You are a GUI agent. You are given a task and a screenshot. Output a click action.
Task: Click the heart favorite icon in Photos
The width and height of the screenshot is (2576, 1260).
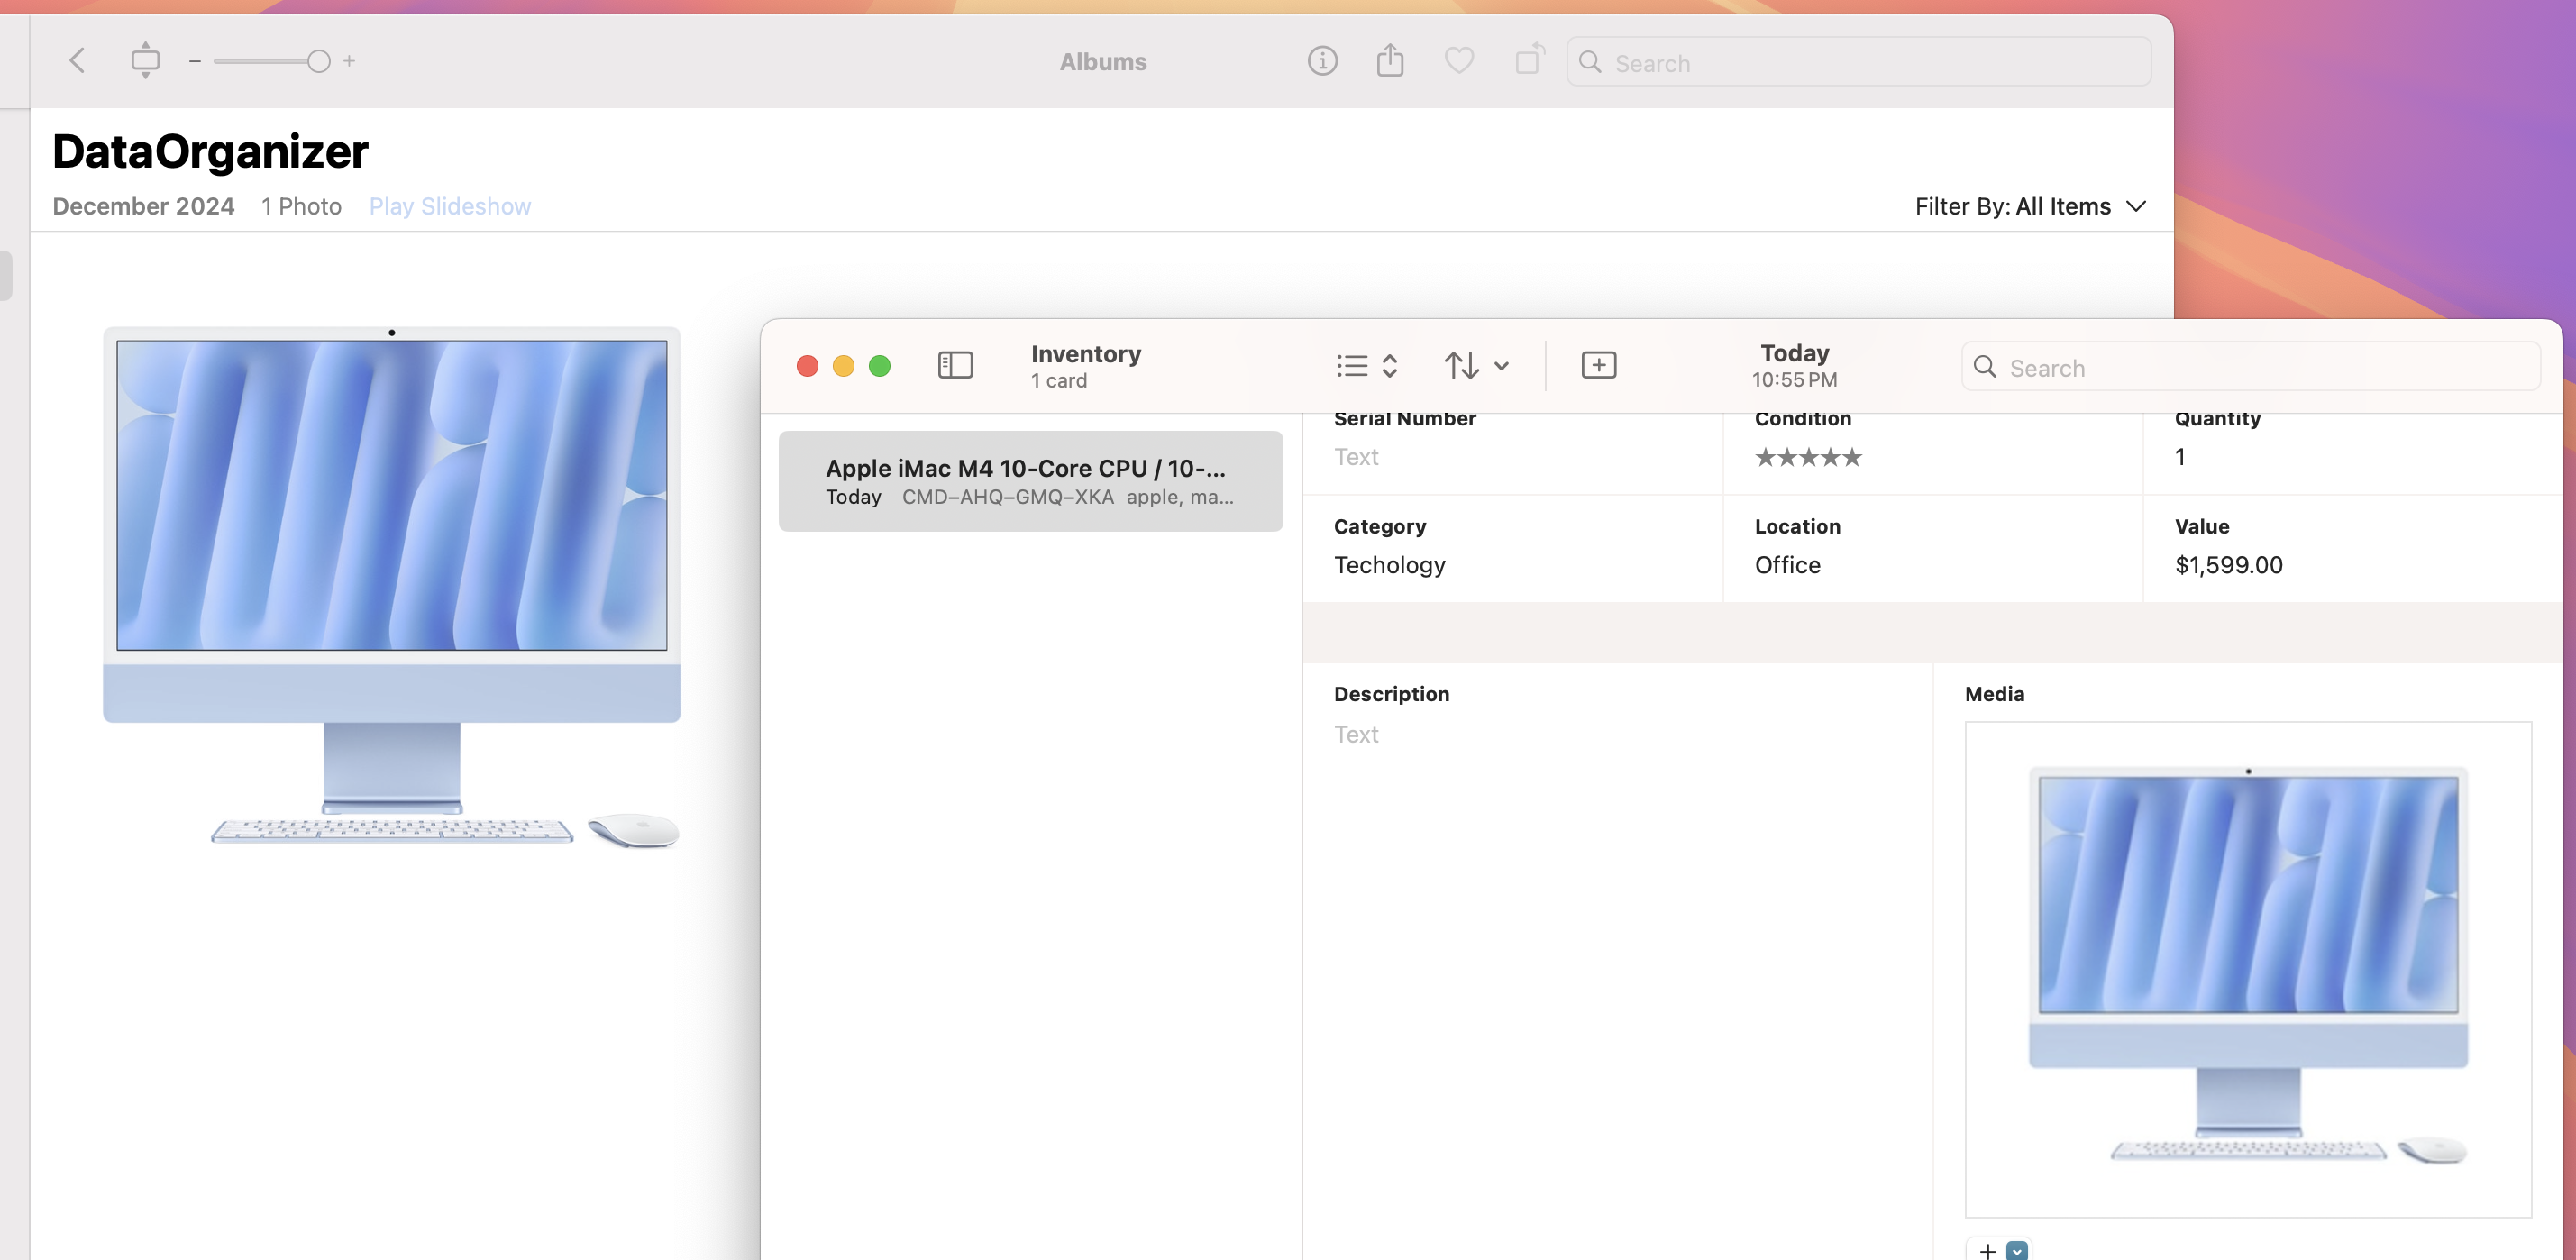1459,61
